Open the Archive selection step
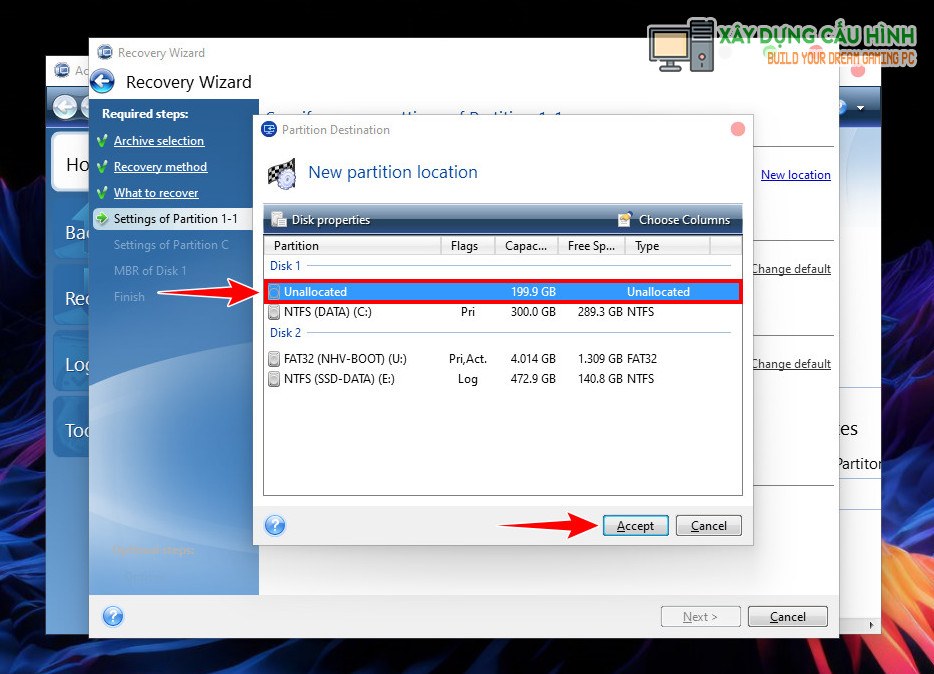 [x=158, y=141]
